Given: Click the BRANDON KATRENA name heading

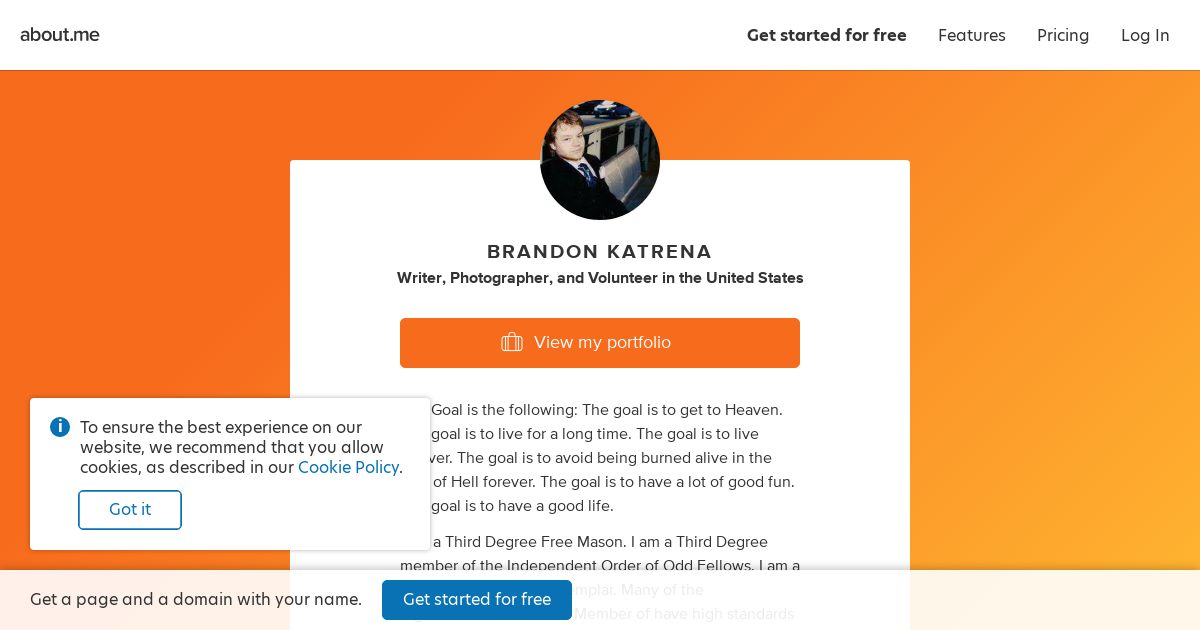Looking at the screenshot, I should point(600,252).
